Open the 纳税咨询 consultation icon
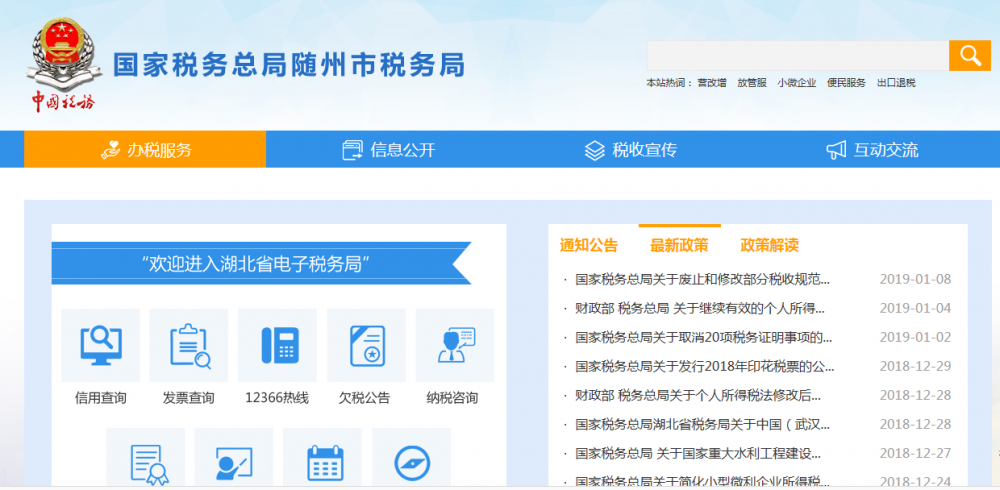The image size is (1000, 490). 454,345
